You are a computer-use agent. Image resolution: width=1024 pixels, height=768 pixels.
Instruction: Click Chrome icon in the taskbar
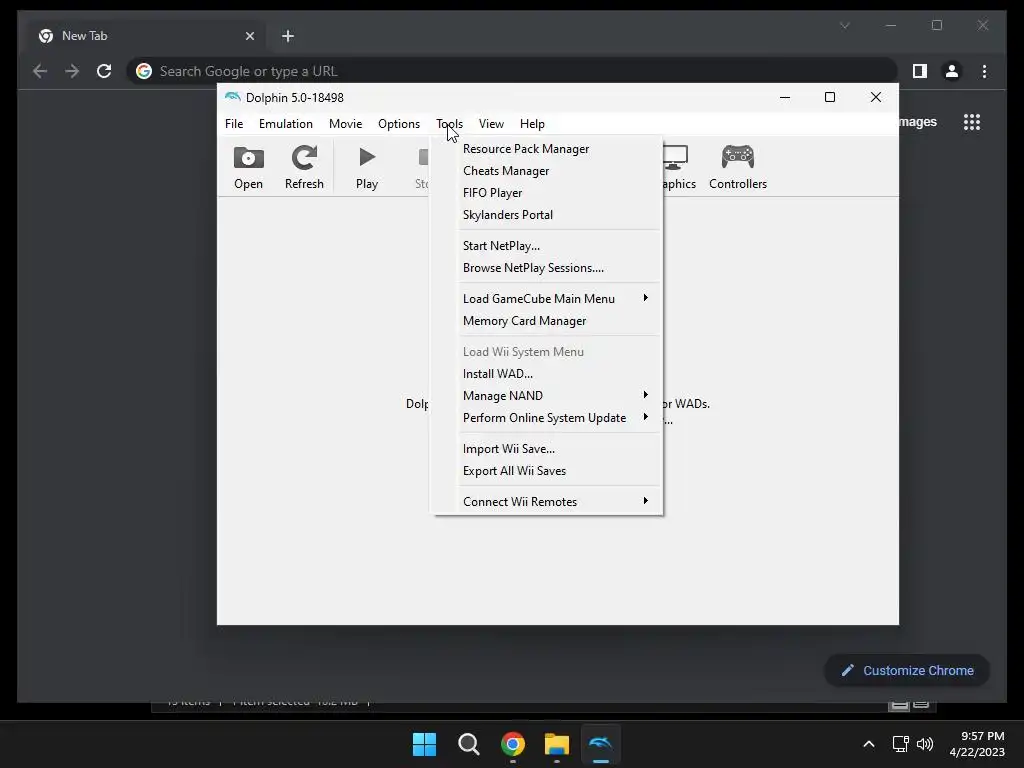click(513, 744)
